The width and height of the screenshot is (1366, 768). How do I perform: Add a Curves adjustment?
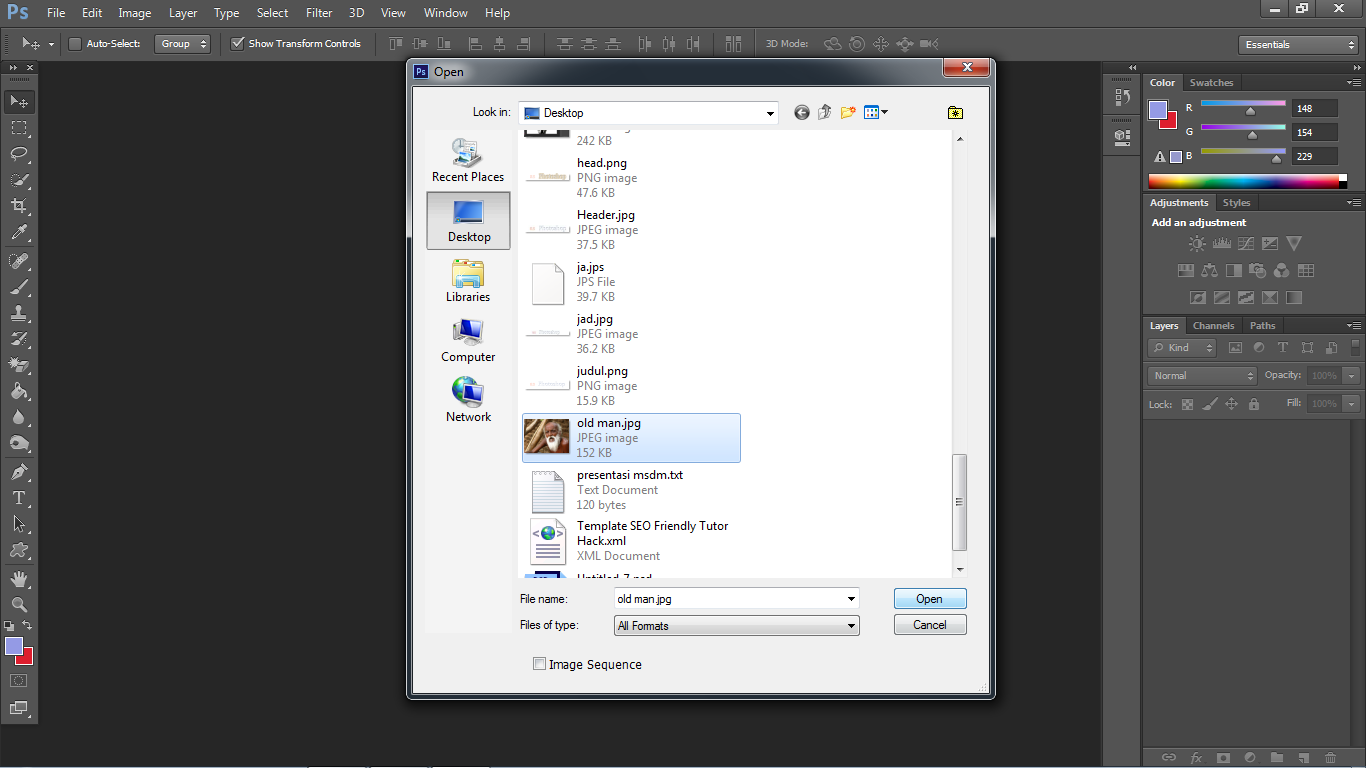click(x=1245, y=243)
